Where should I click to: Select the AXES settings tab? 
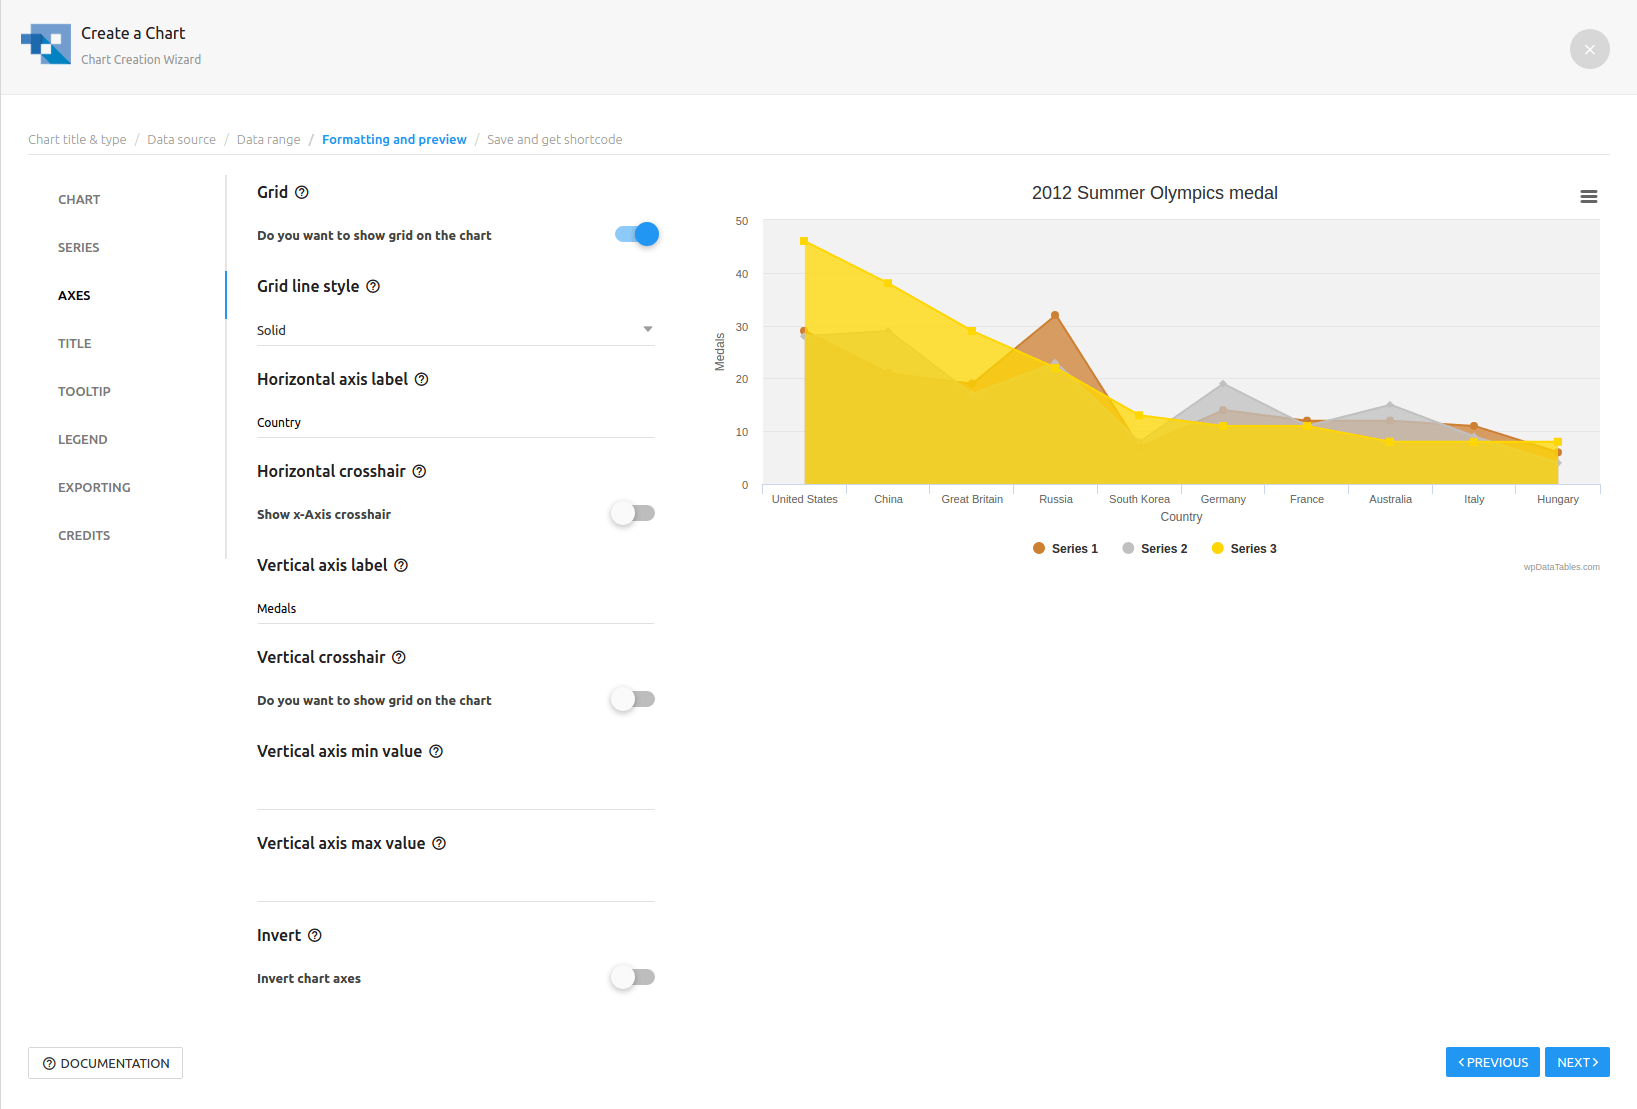coord(74,295)
